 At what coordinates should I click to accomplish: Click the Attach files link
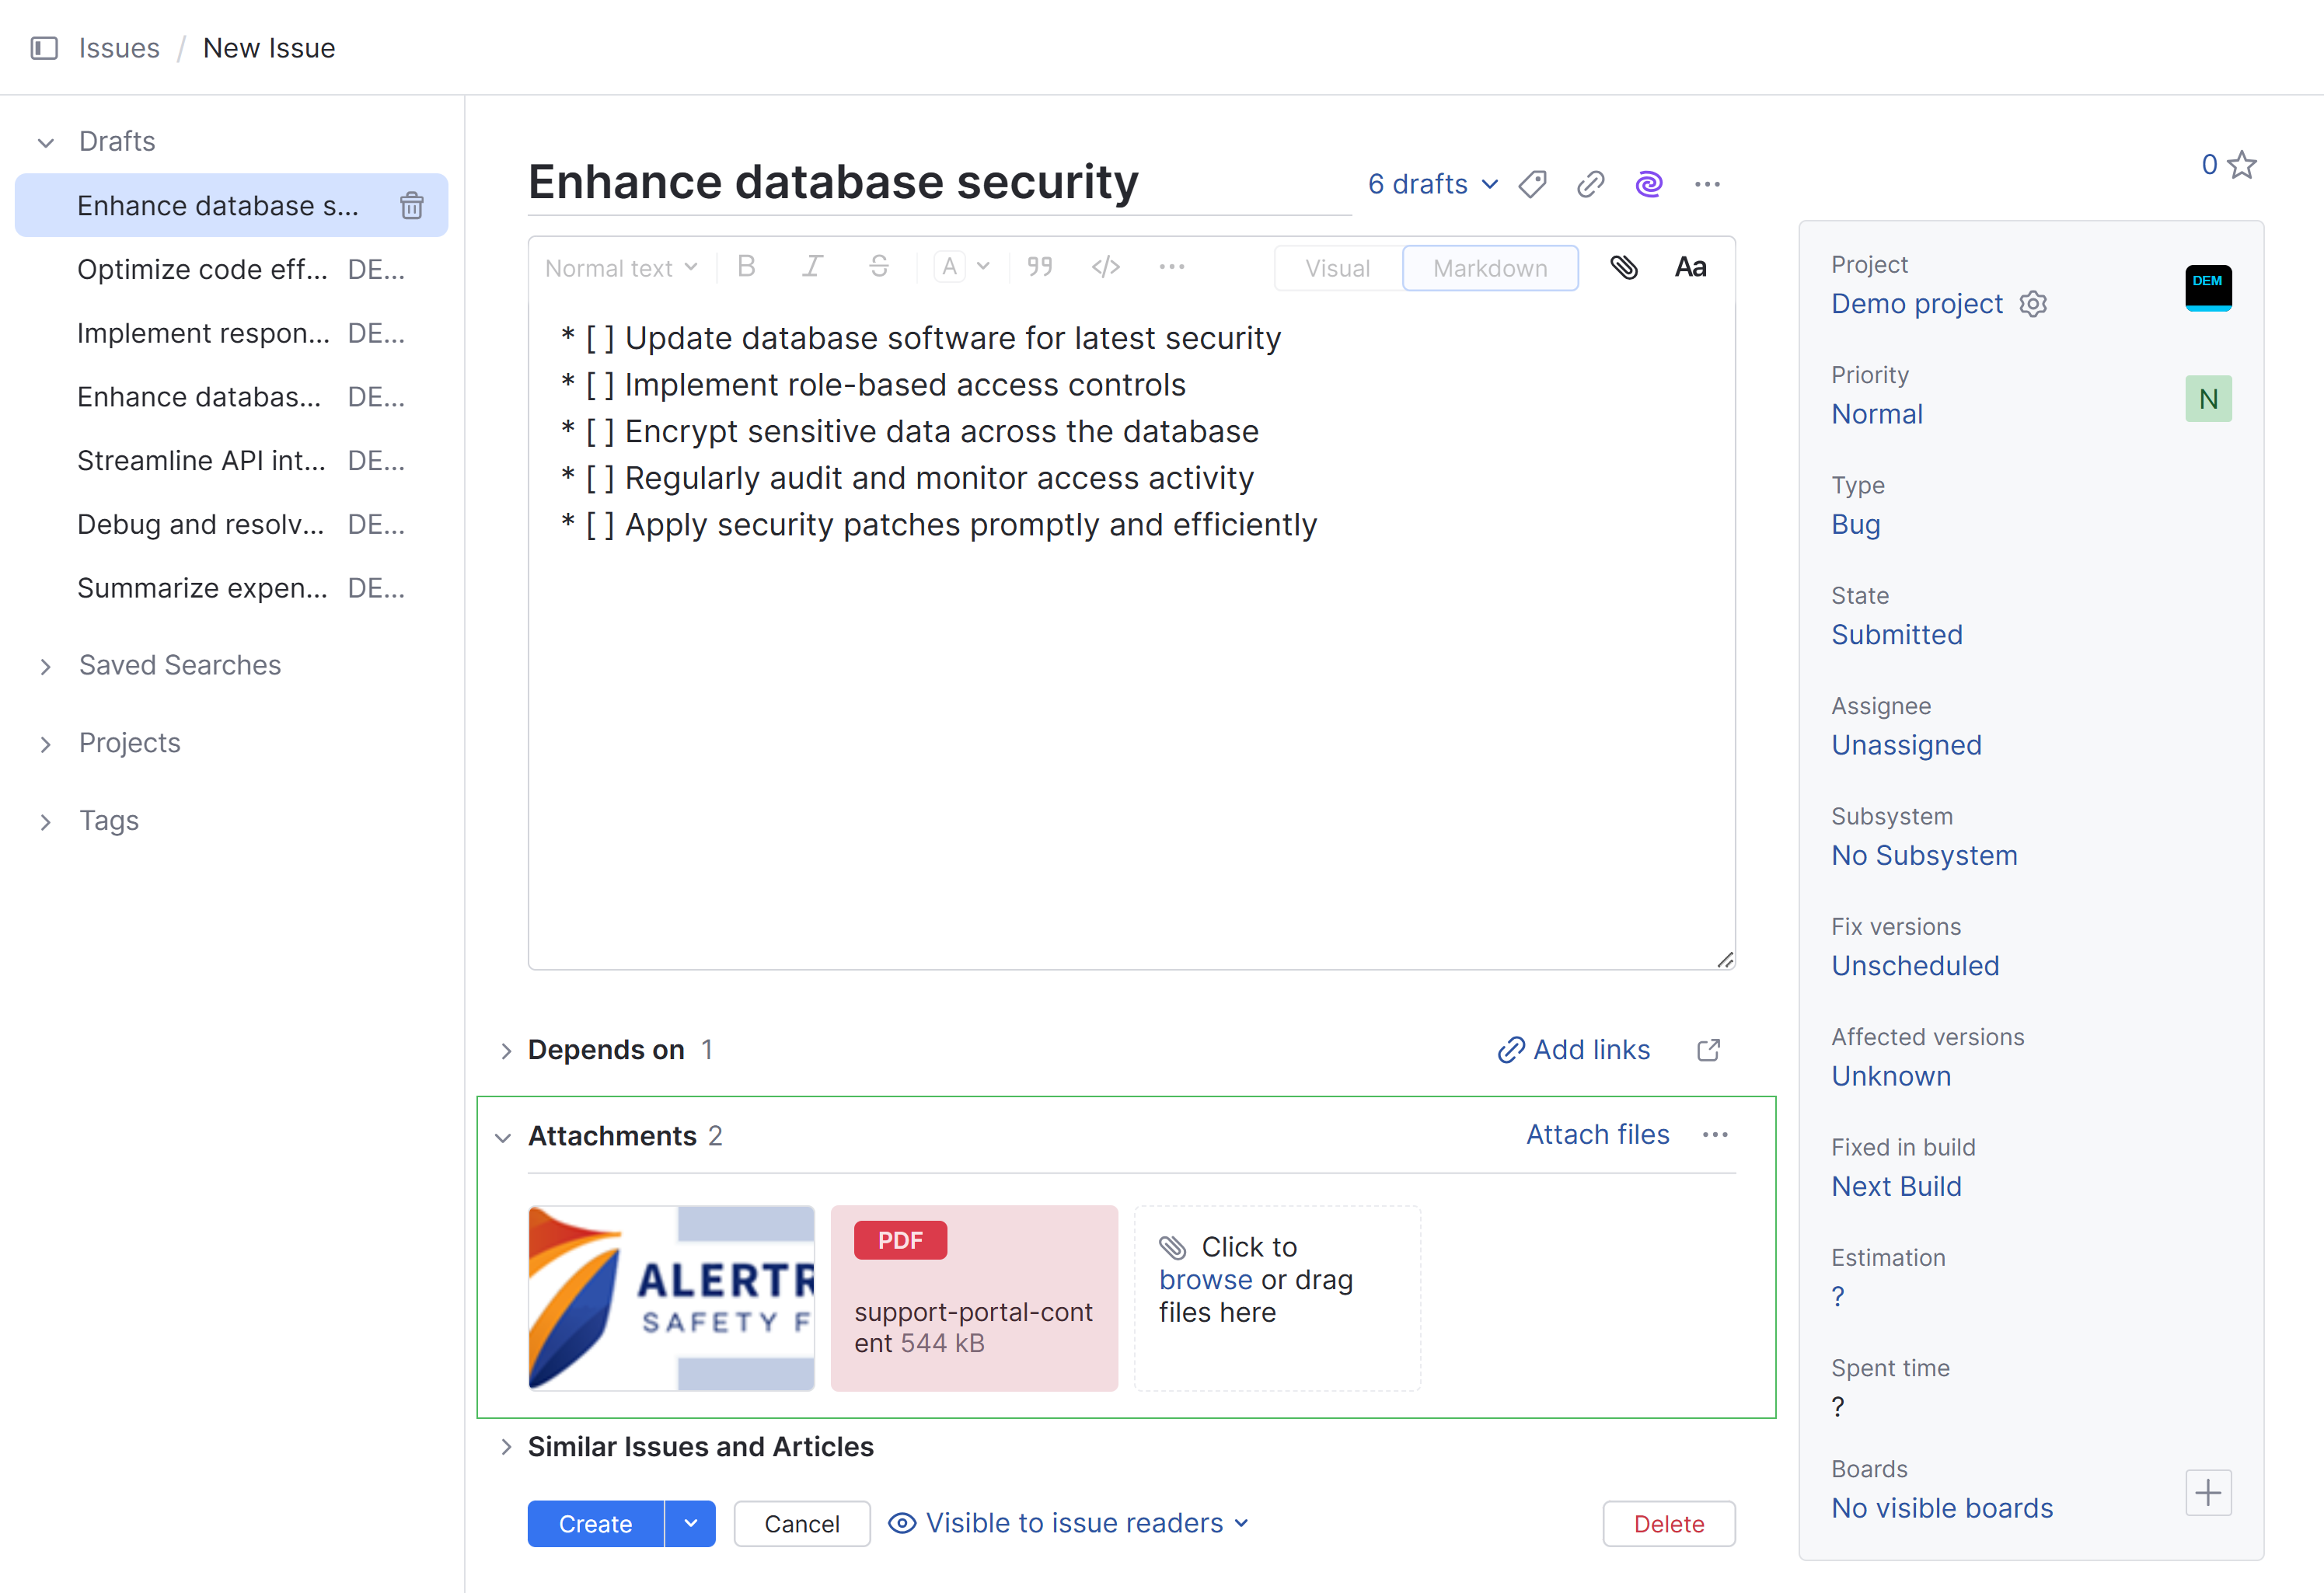(x=1597, y=1135)
